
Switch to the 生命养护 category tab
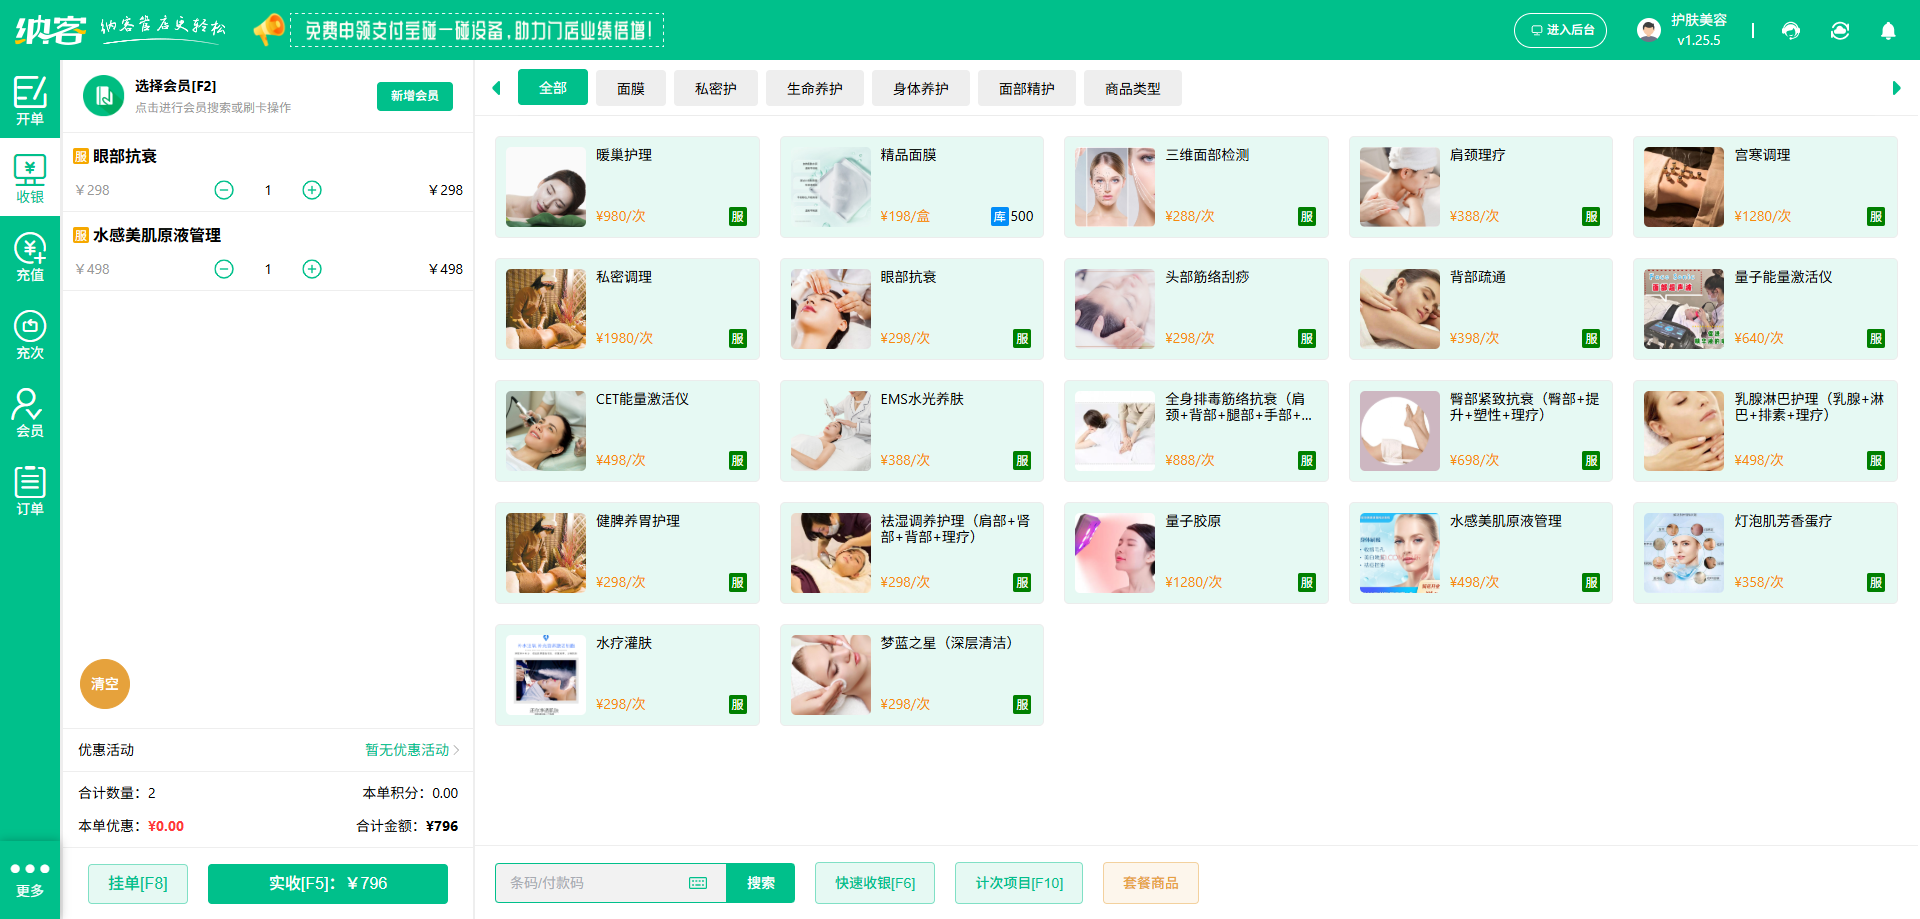(x=815, y=88)
